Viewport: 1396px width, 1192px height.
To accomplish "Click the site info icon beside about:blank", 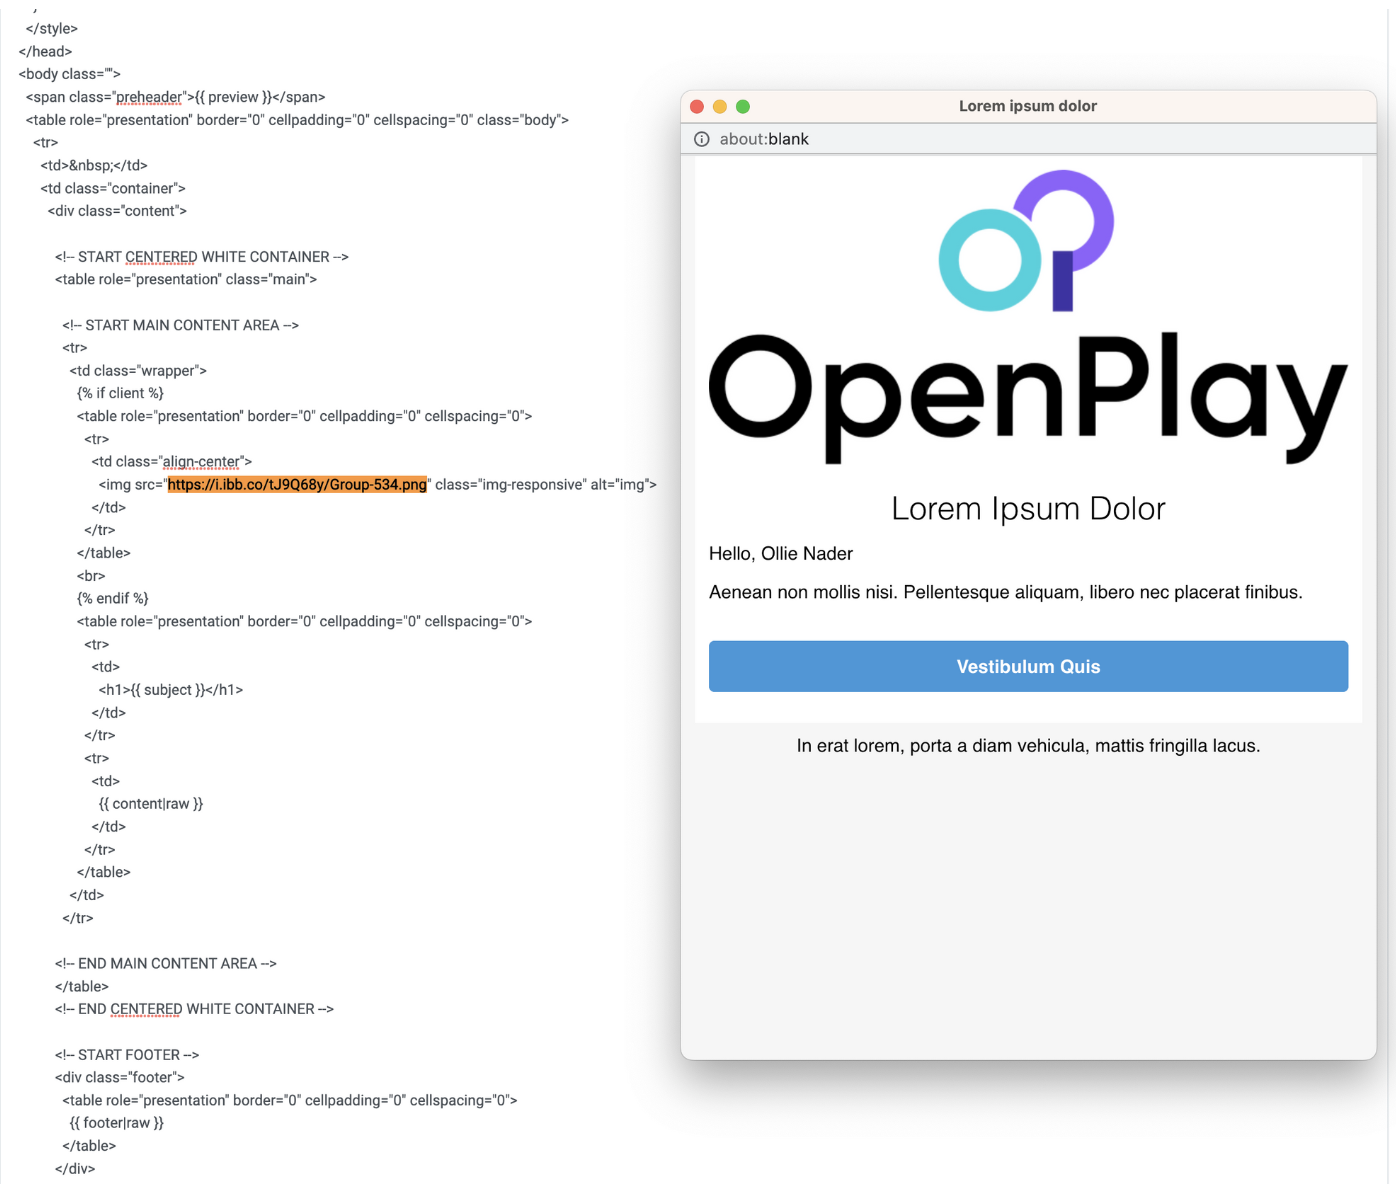I will [702, 139].
